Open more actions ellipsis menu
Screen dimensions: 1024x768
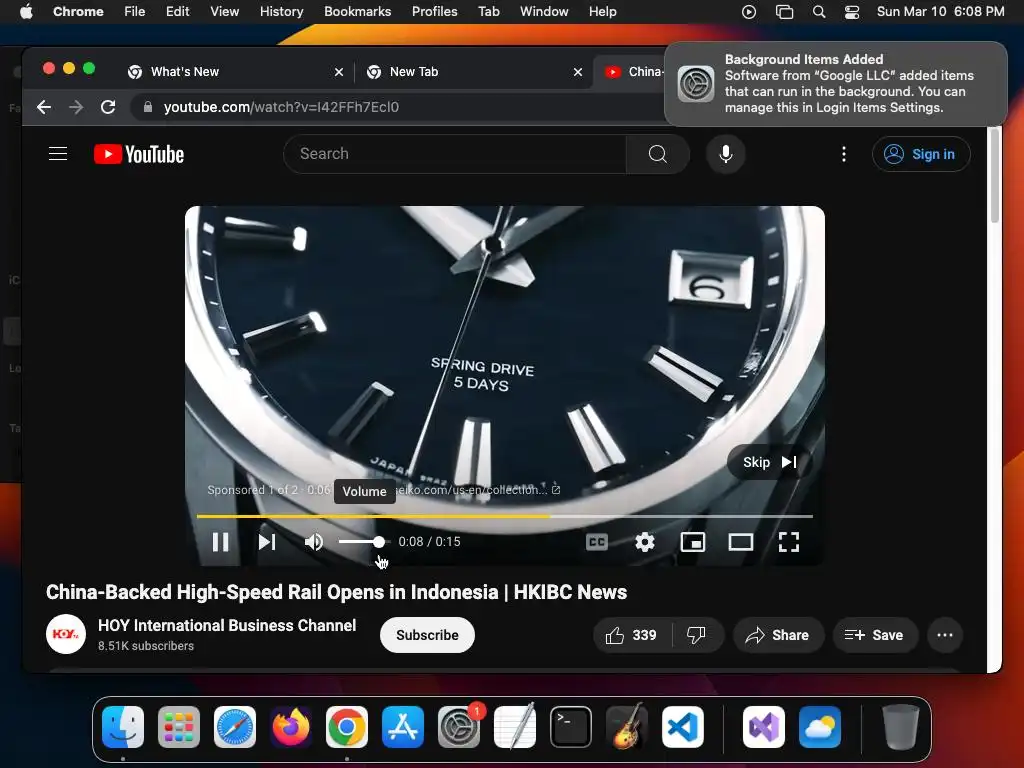(944, 635)
